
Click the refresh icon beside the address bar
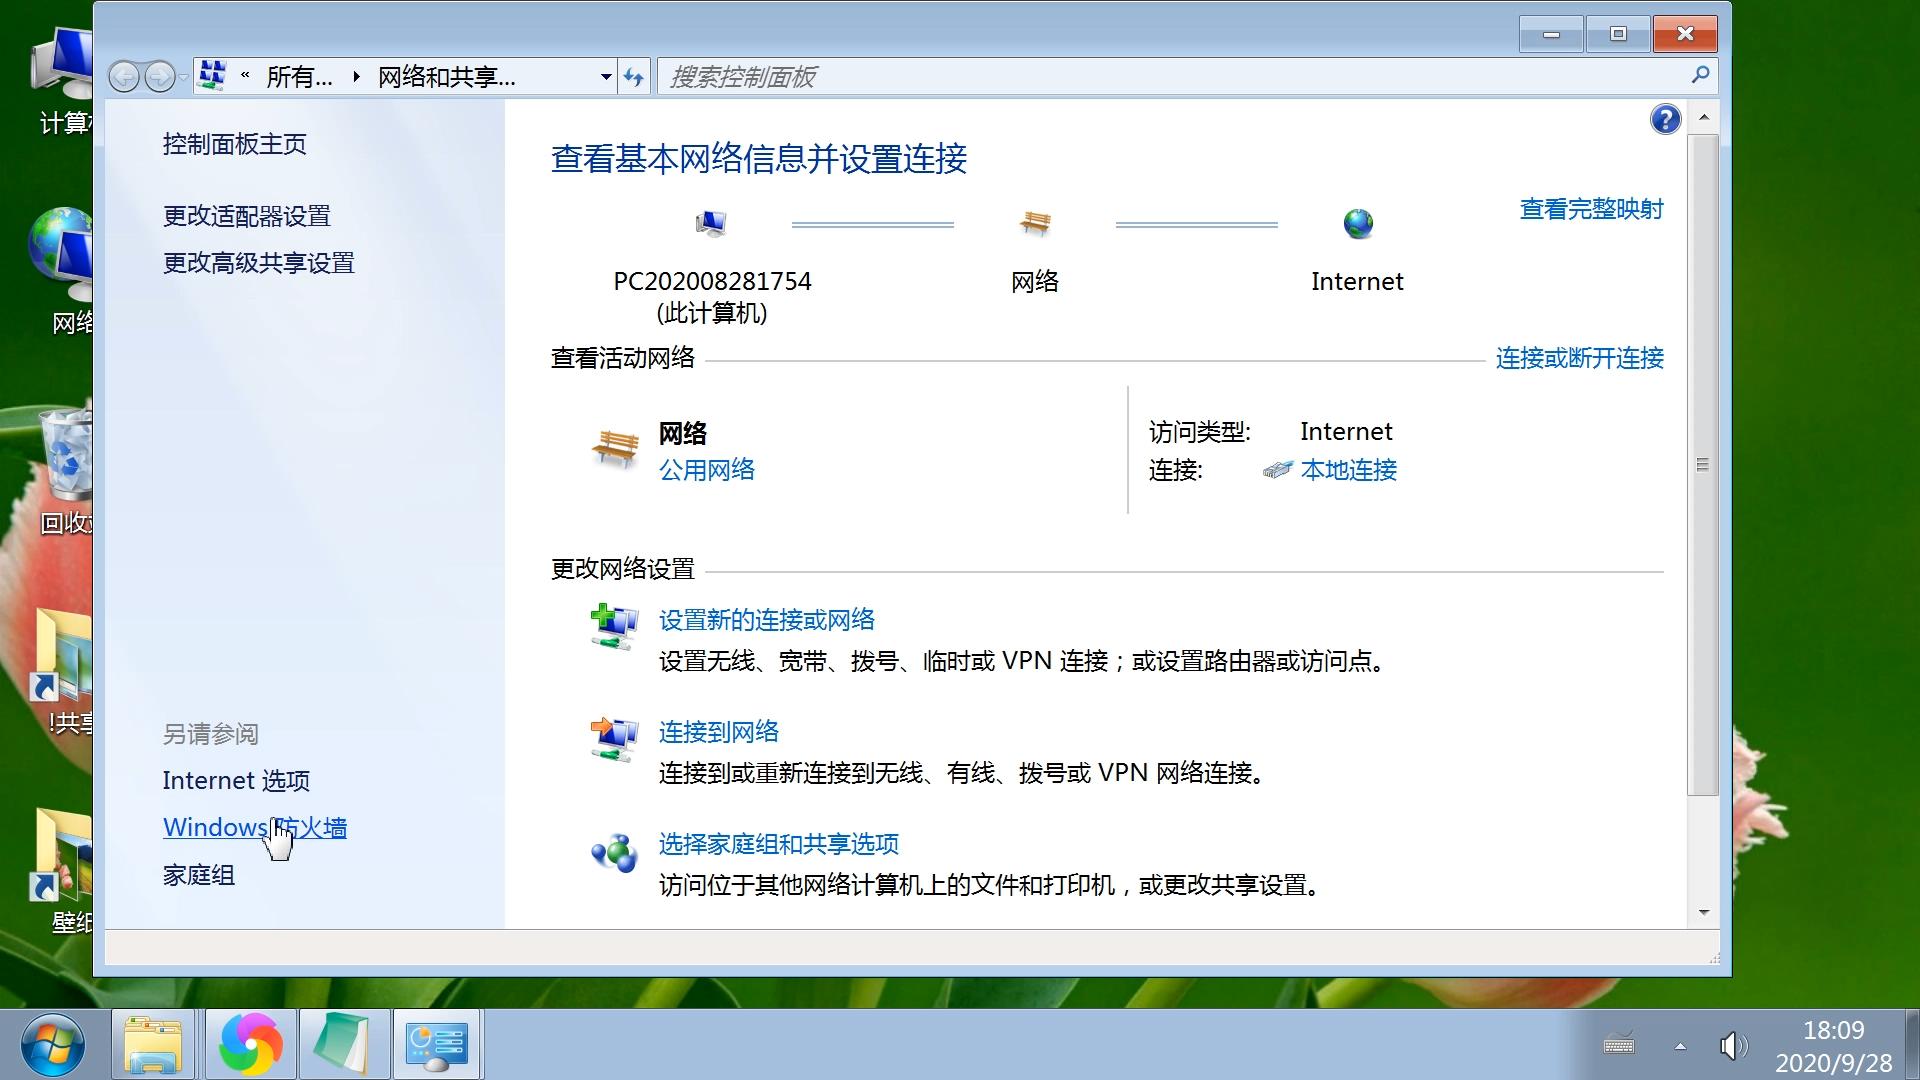pos(634,76)
